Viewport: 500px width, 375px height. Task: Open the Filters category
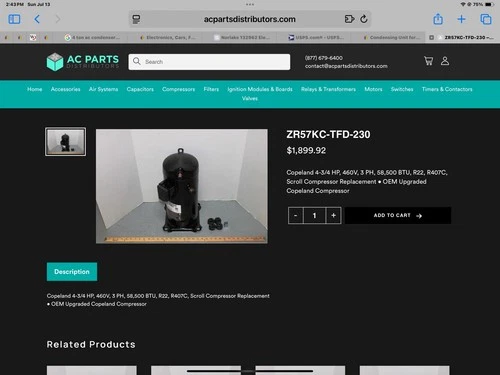(x=211, y=89)
